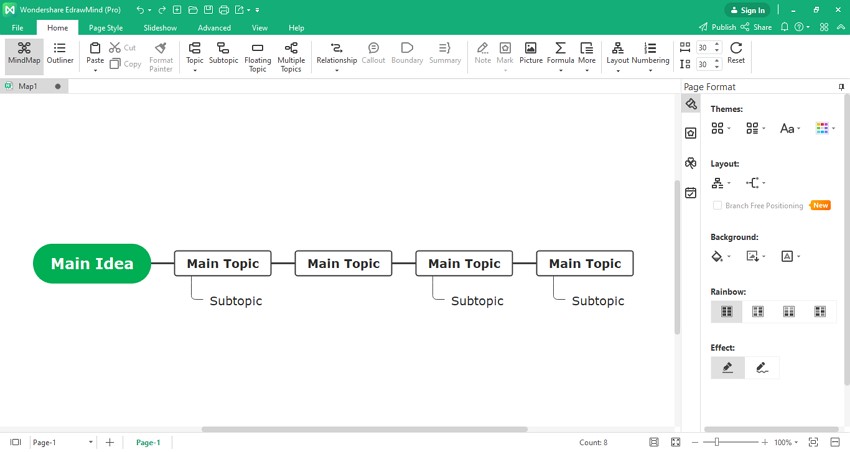
Task: Redo the last action
Action: (162, 10)
